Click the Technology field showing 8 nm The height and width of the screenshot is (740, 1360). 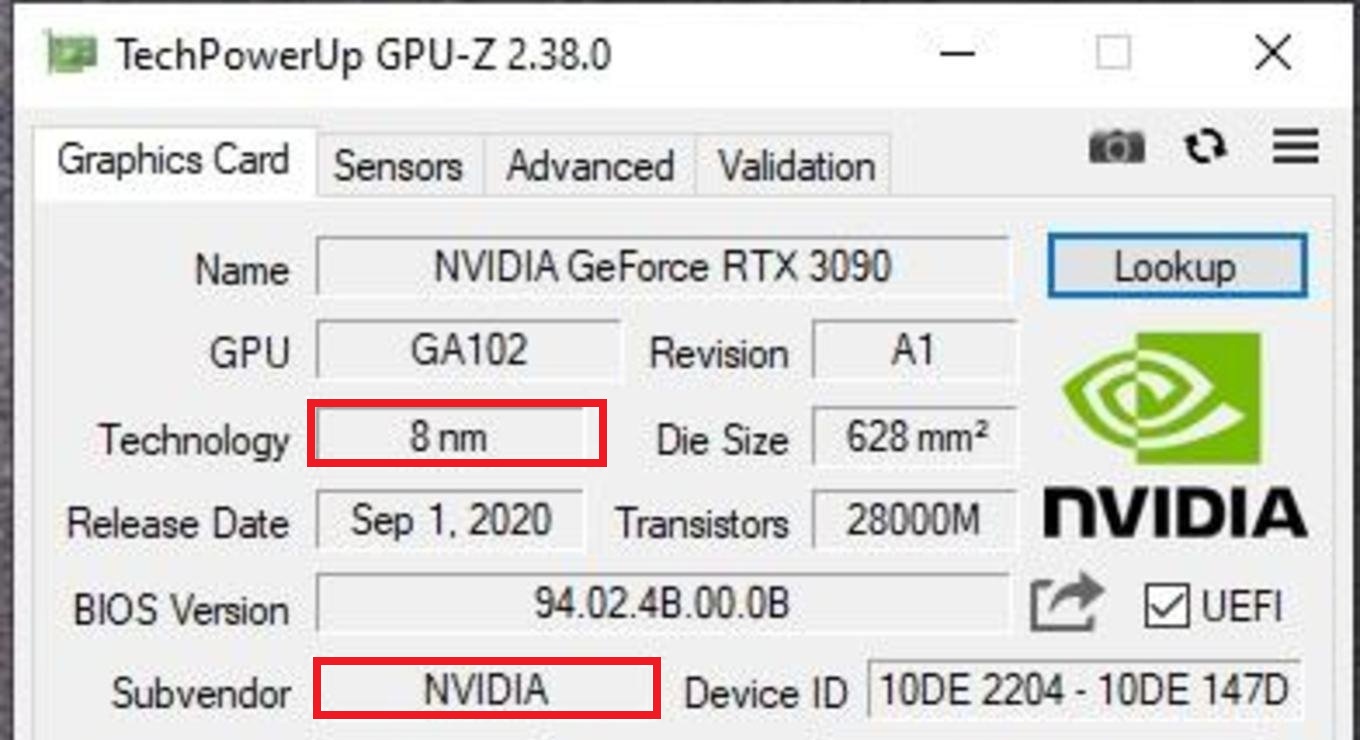[x=449, y=436]
